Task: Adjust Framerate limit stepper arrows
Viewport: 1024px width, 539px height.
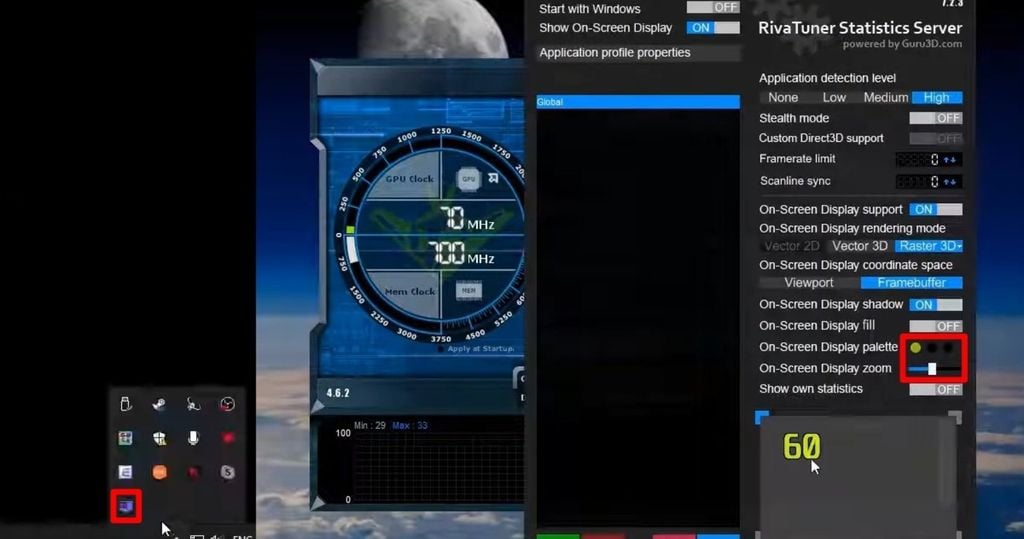Action: pos(951,160)
